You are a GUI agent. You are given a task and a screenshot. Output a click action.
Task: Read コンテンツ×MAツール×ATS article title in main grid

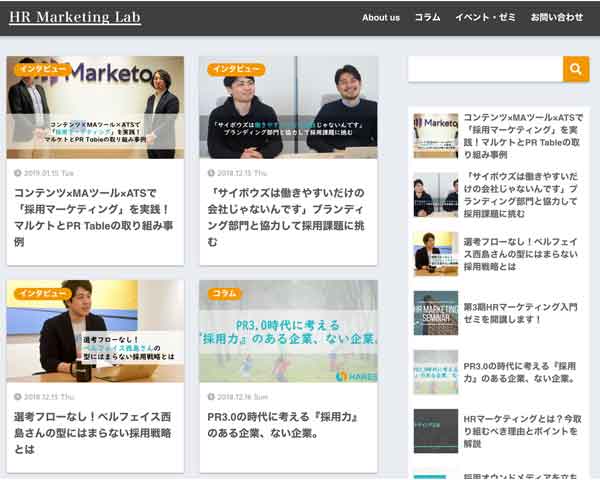tap(95, 226)
